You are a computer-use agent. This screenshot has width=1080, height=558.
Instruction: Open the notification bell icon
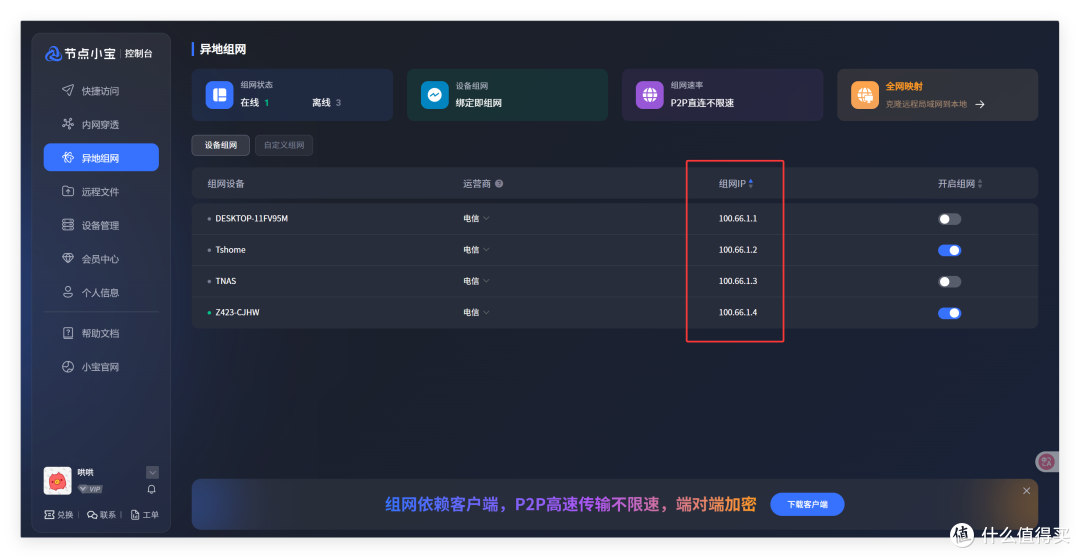point(152,489)
